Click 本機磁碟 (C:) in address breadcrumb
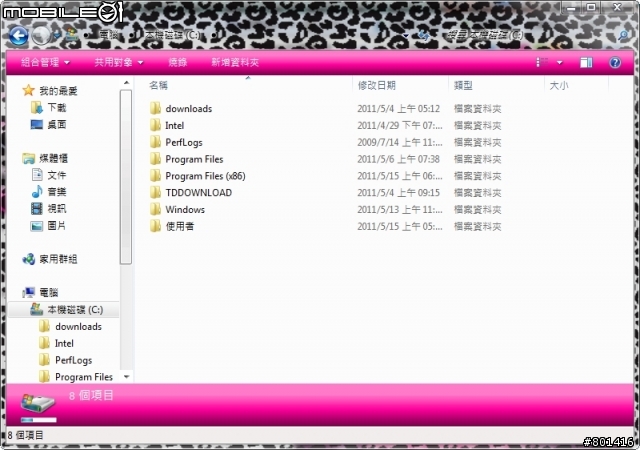This screenshot has width=640, height=450. click(173, 36)
